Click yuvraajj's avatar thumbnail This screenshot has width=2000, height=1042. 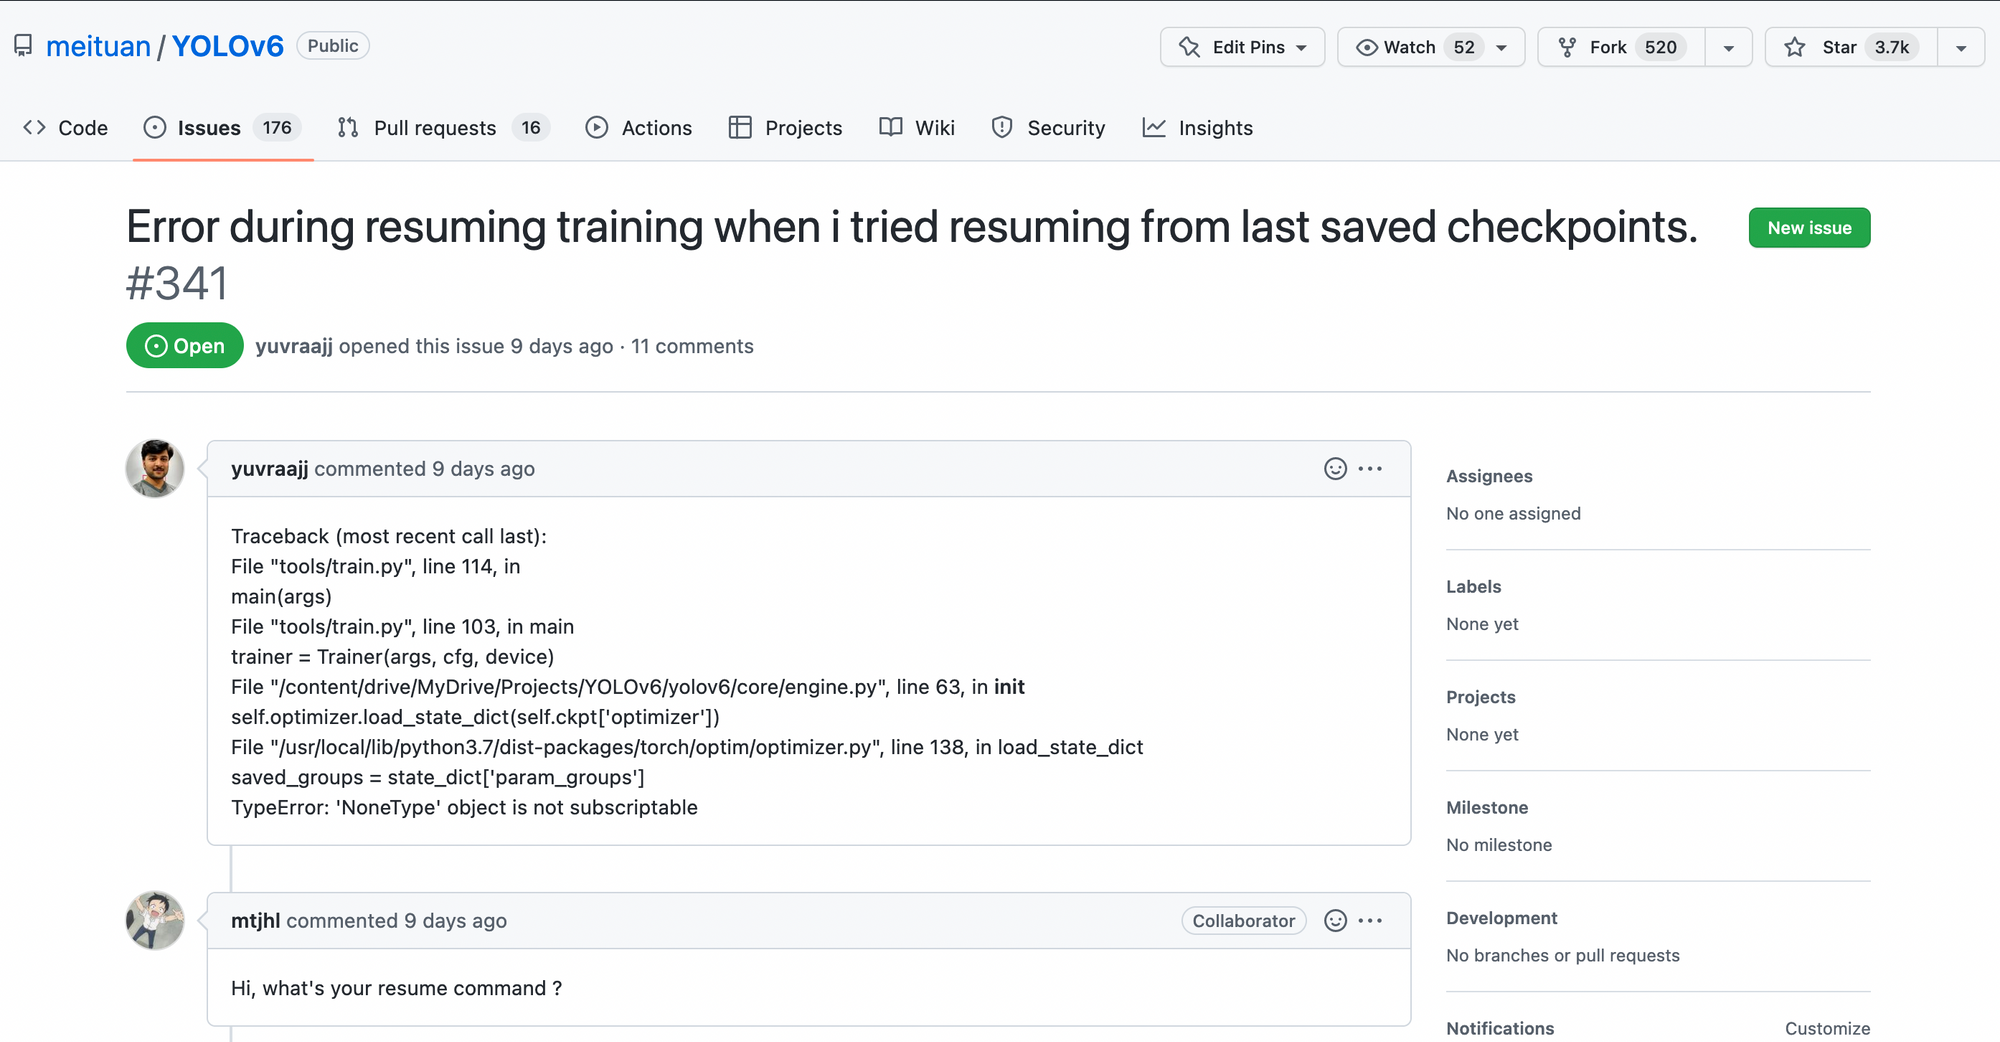click(155, 468)
